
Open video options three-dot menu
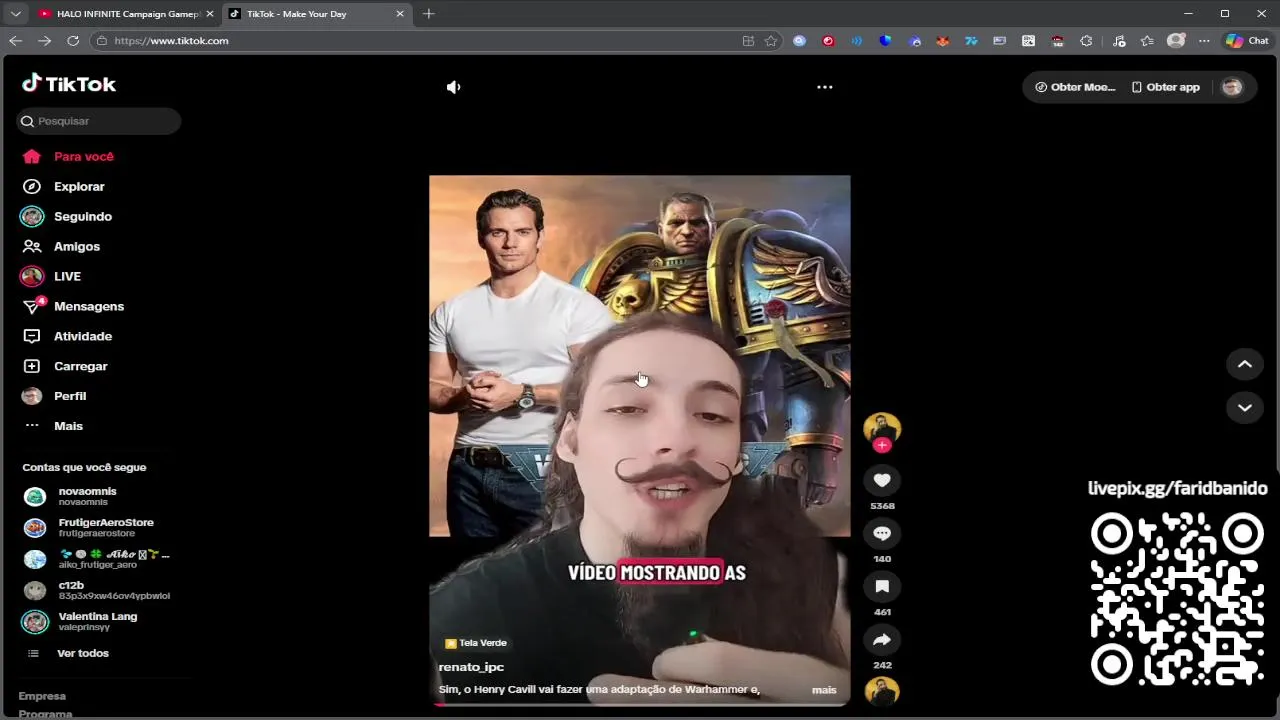pos(825,87)
